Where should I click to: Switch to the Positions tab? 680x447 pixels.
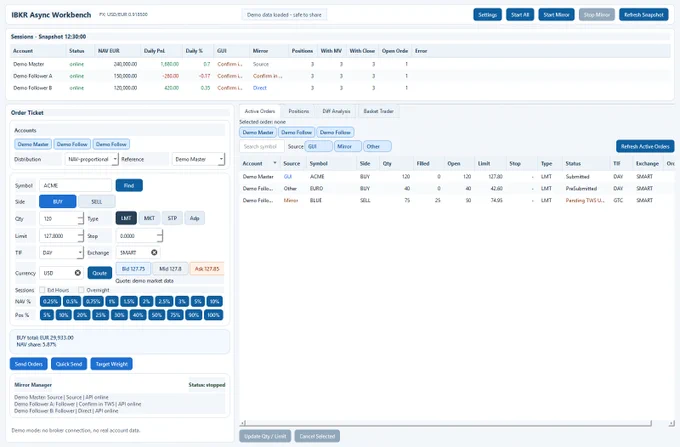[299, 111]
